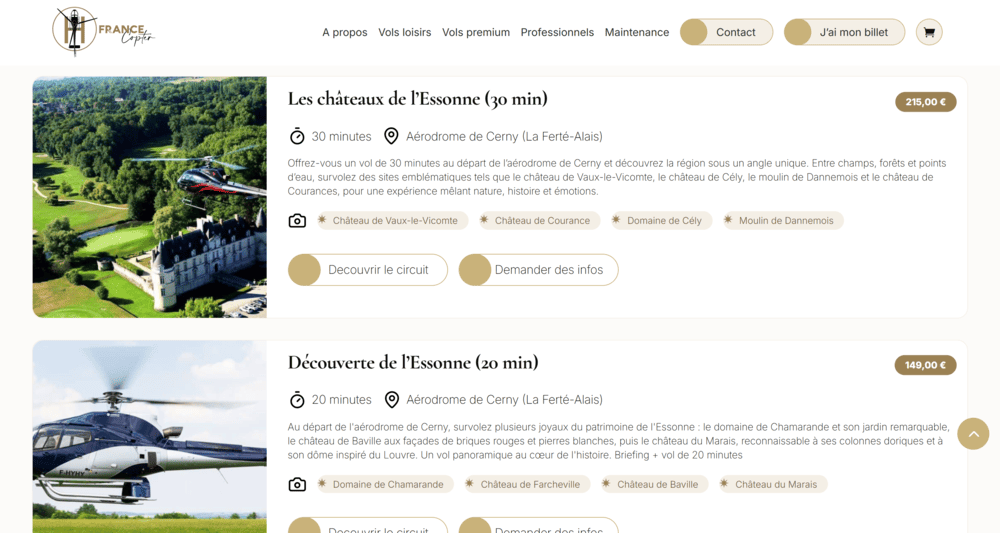This screenshot has height=533, width=1000.
Task: Select the Domaine de Chamarande tag
Action: tap(385, 485)
